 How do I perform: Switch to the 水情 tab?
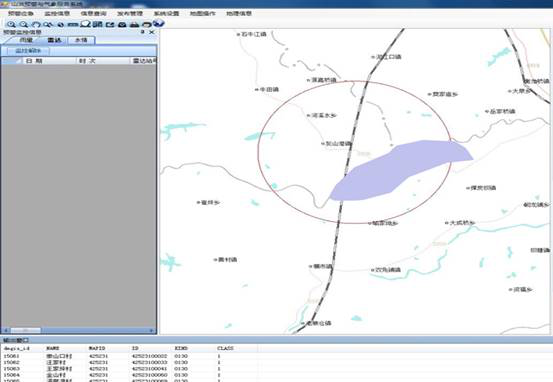pyautogui.click(x=81, y=40)
